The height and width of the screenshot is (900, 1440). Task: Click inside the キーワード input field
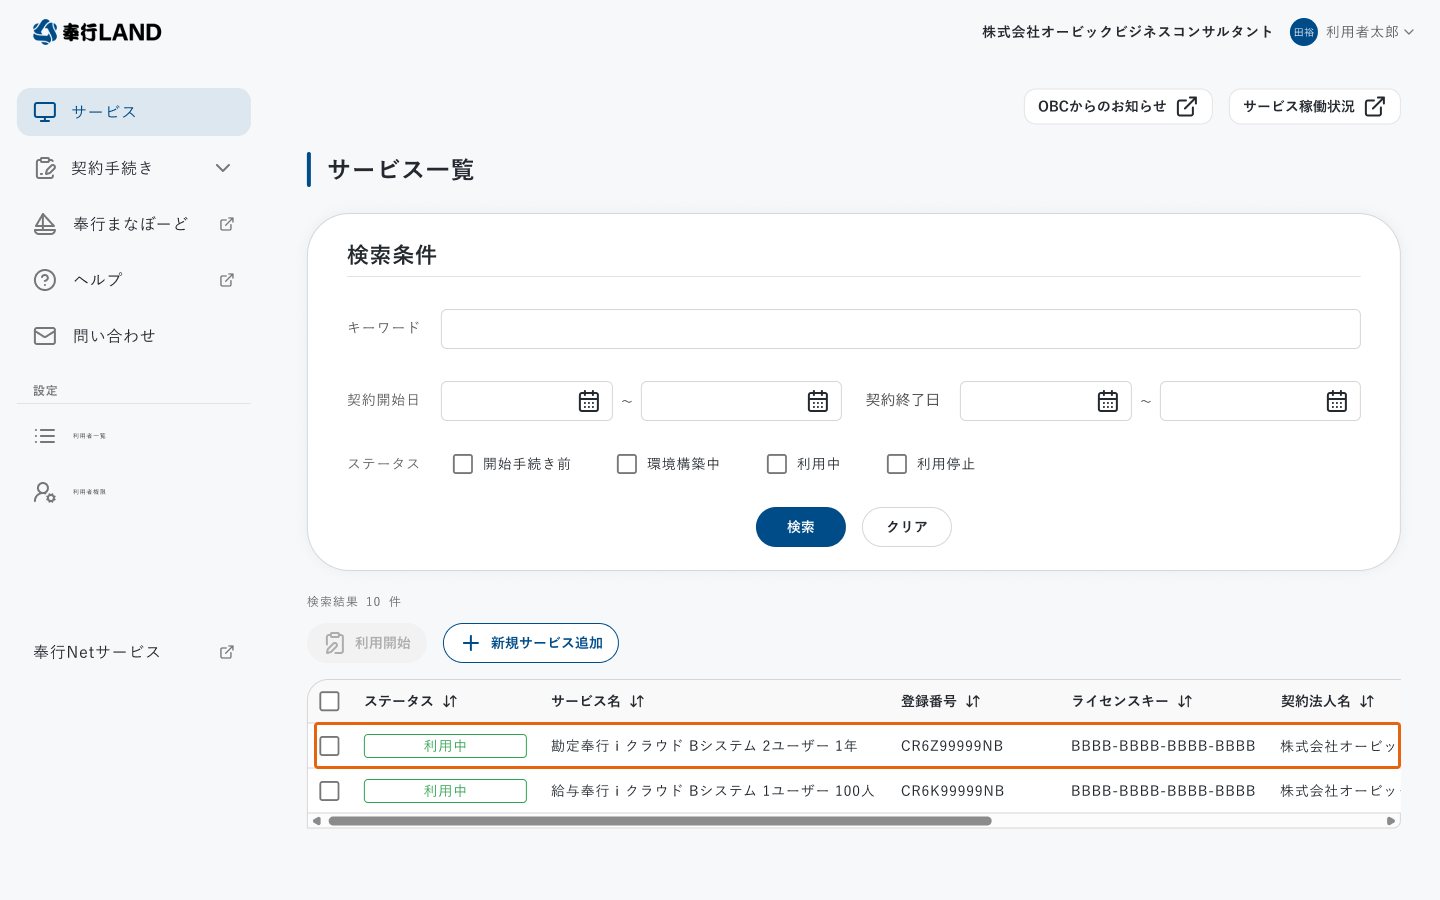pos(900,328)
